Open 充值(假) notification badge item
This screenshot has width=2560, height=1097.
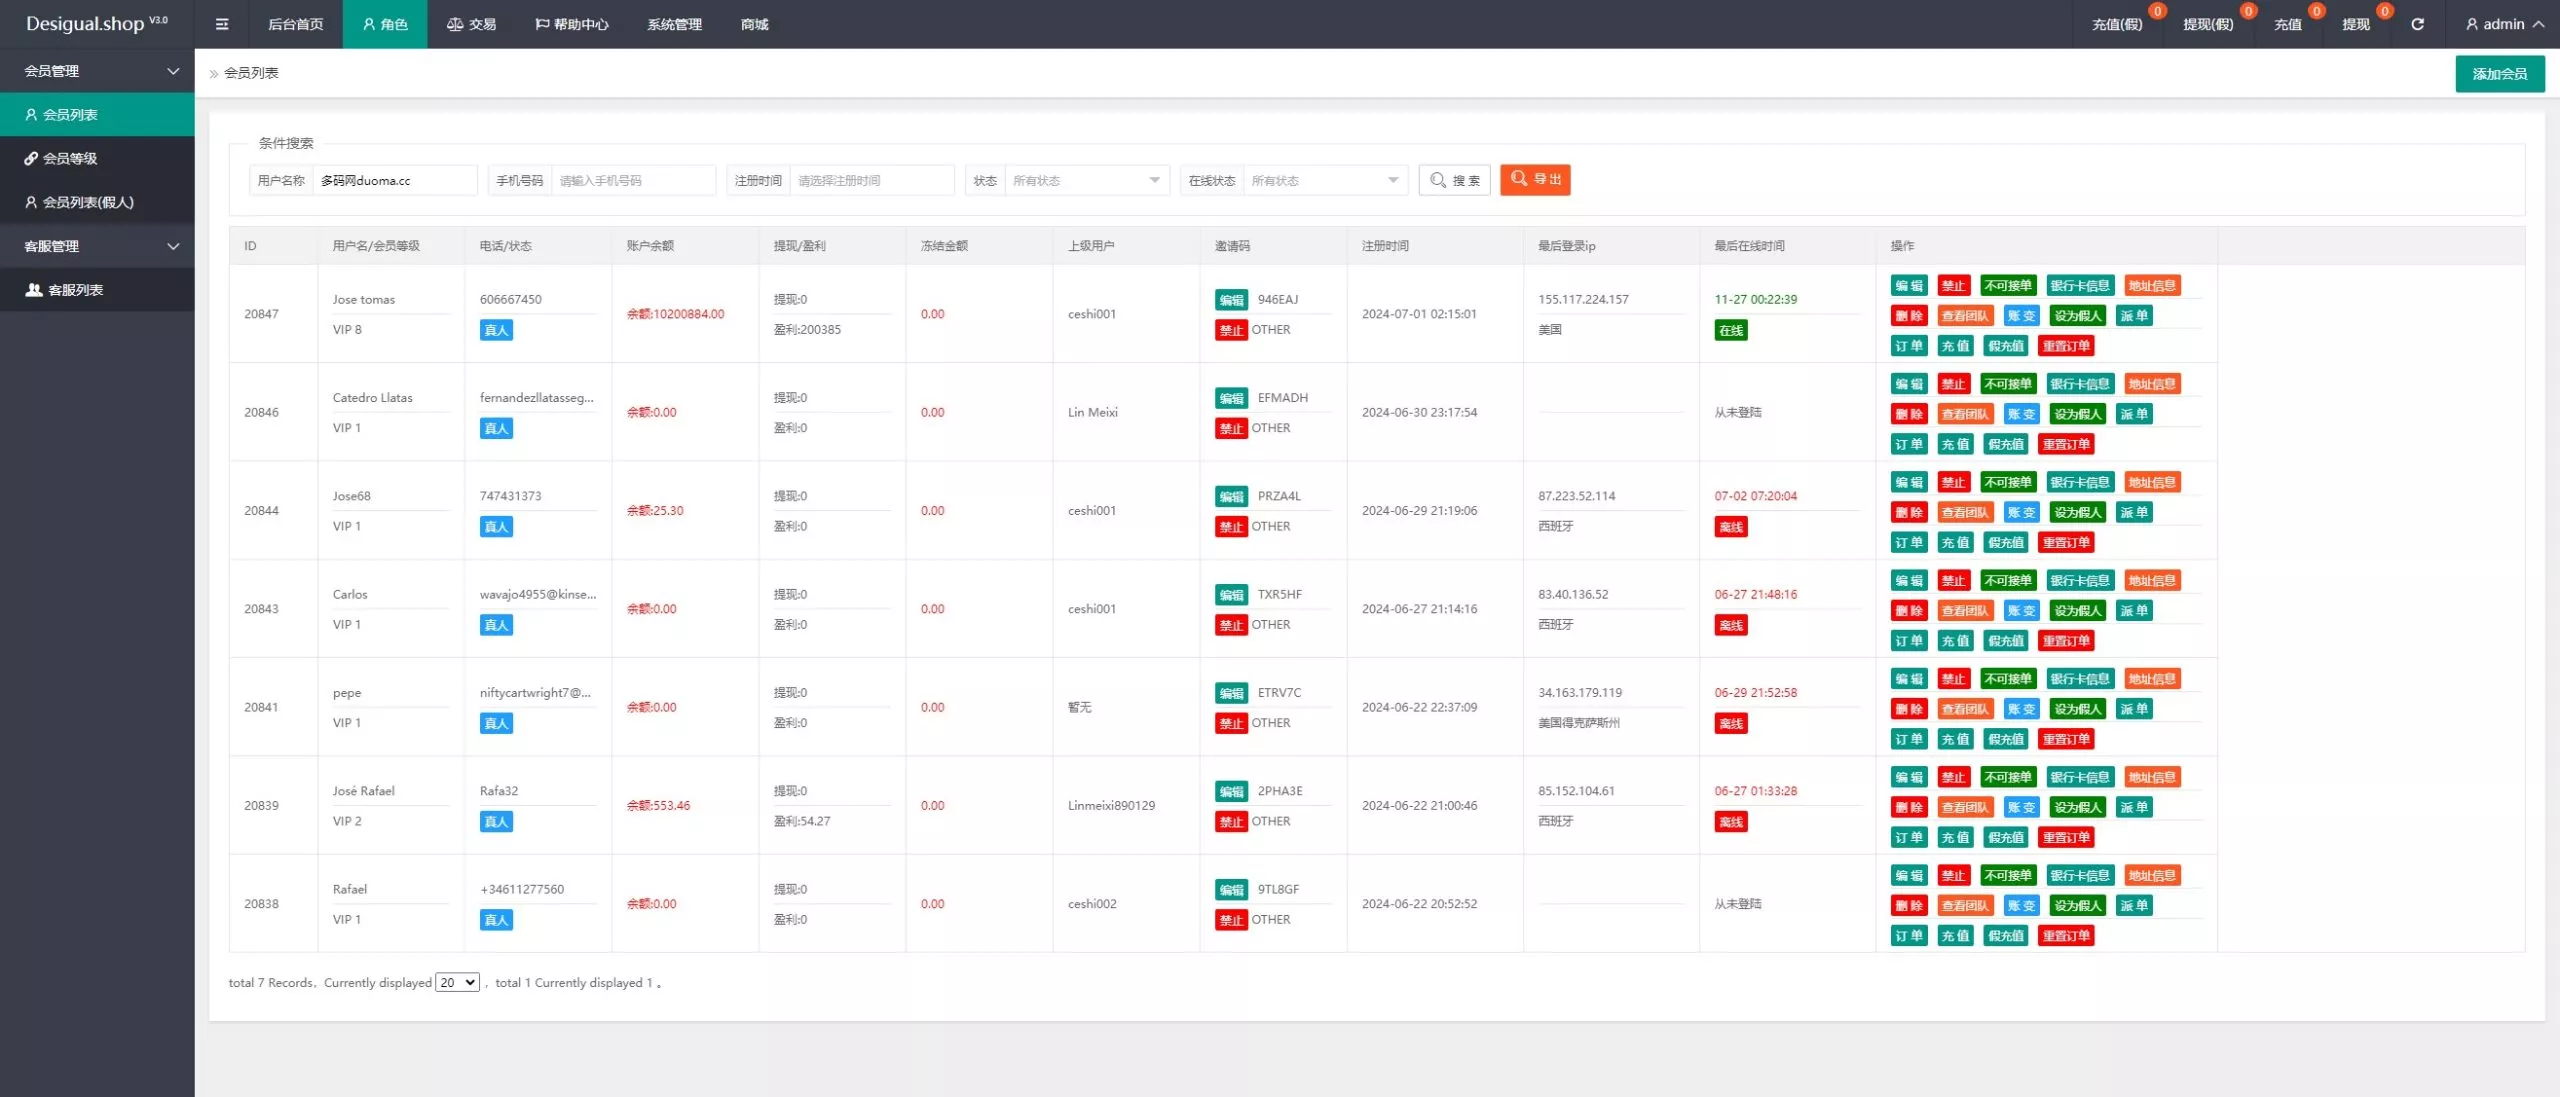pos(2117,24)
